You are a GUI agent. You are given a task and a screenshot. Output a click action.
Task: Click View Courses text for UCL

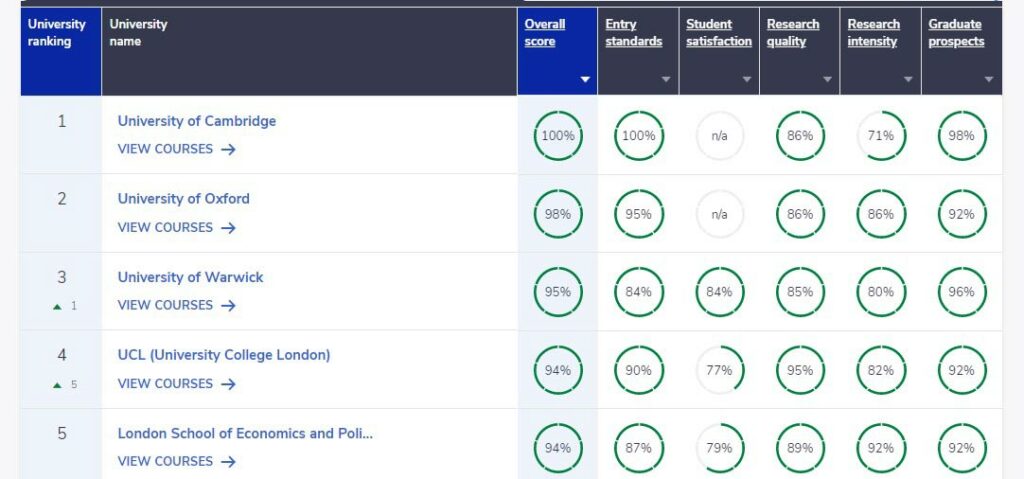coord(165,383)
